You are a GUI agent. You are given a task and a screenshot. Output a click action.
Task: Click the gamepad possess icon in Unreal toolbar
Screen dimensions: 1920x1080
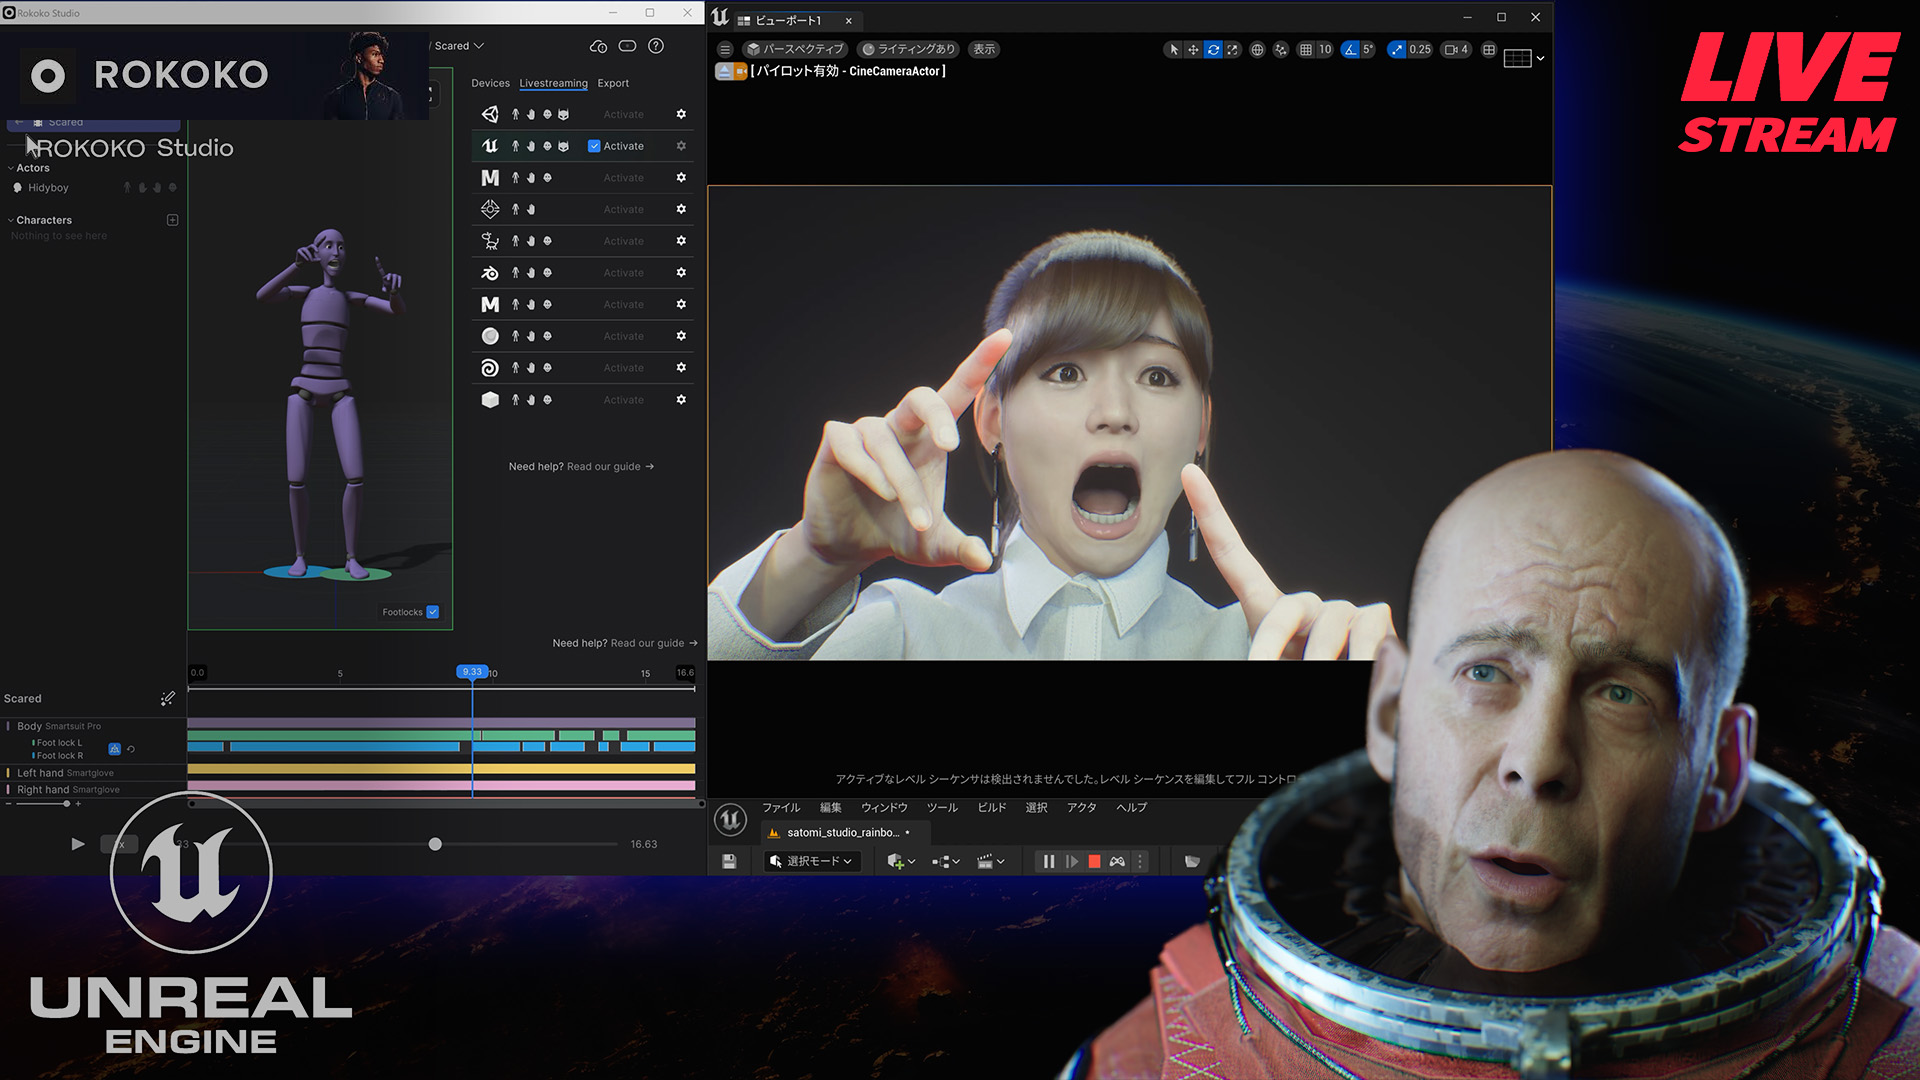click(1117, 861)
